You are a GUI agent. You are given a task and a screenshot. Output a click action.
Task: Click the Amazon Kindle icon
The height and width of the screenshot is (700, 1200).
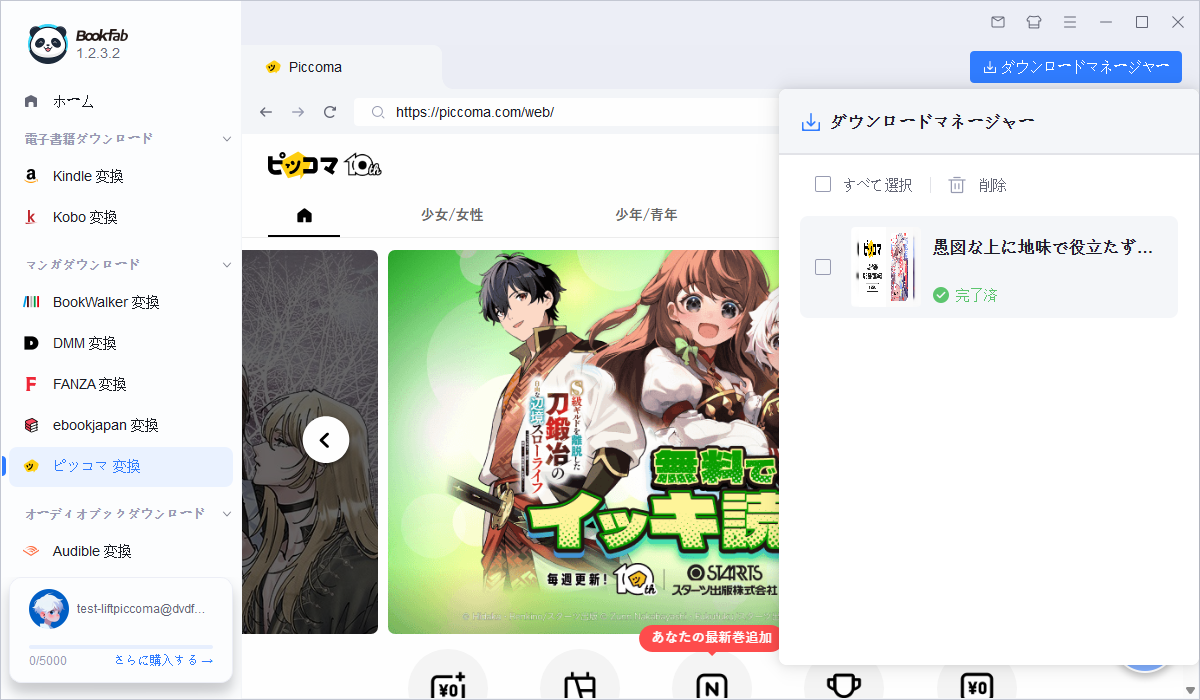pyautogui.click(x=31, y=176)
